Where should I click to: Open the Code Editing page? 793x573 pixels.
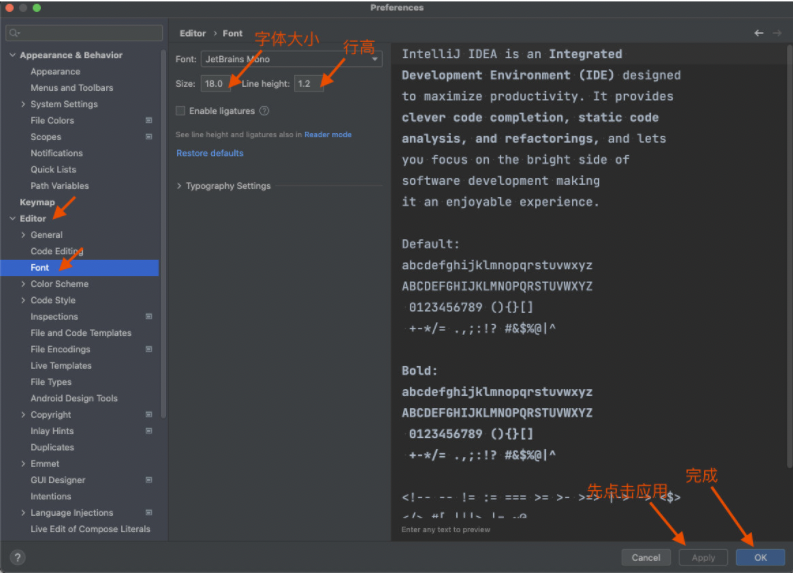(x=57, y=251)
